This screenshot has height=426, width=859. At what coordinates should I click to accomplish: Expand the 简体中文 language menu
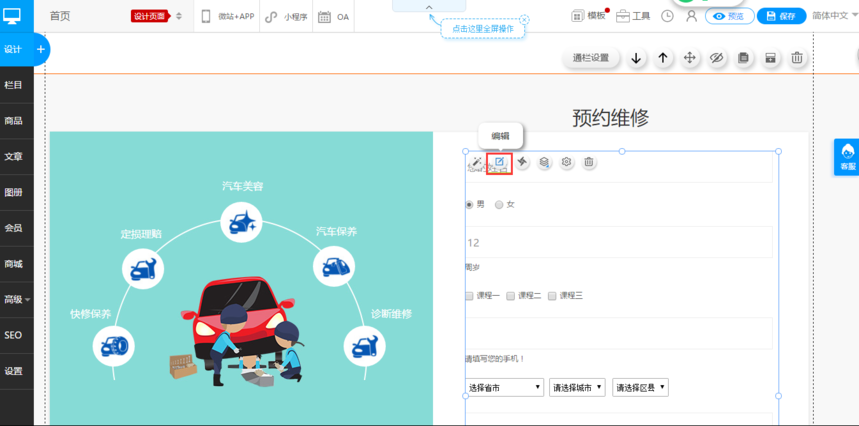click(x=833, y=16)
